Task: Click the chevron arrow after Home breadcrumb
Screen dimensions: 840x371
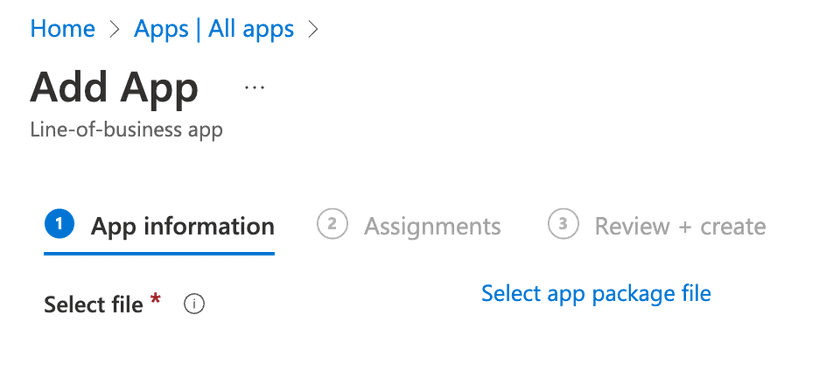Action: click(114, 29)
